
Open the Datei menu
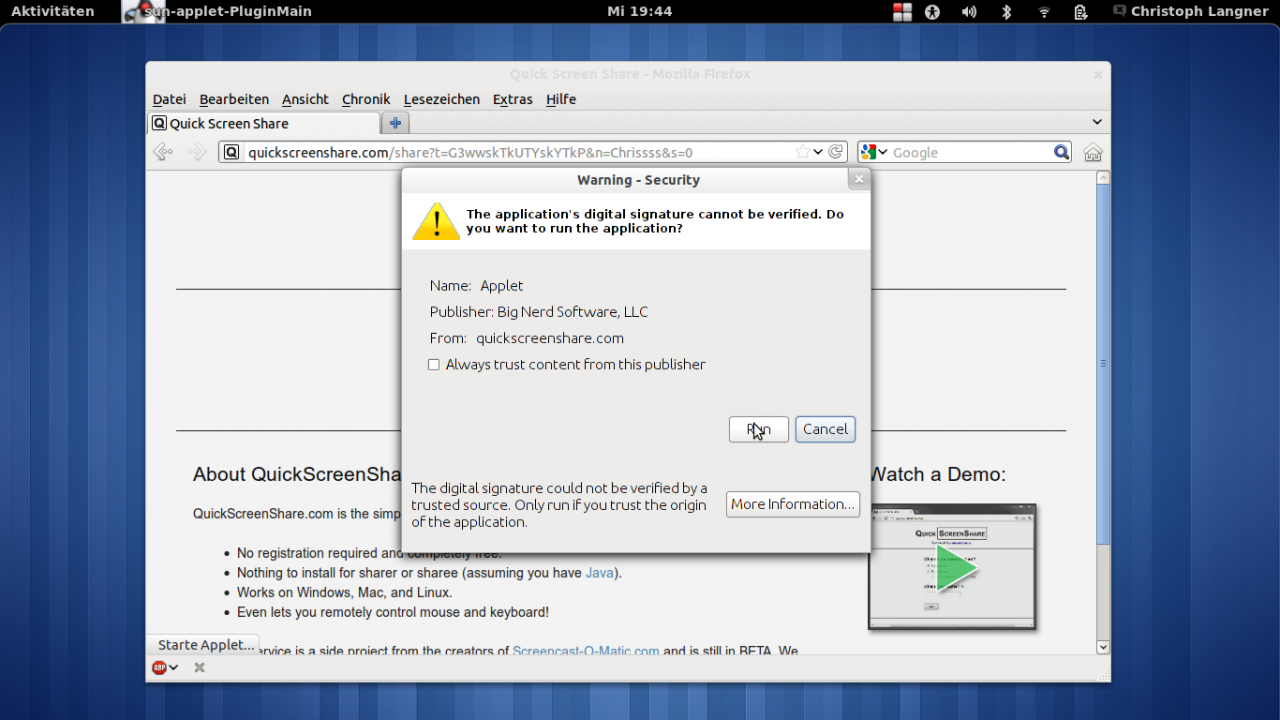[x=169, y=99]
